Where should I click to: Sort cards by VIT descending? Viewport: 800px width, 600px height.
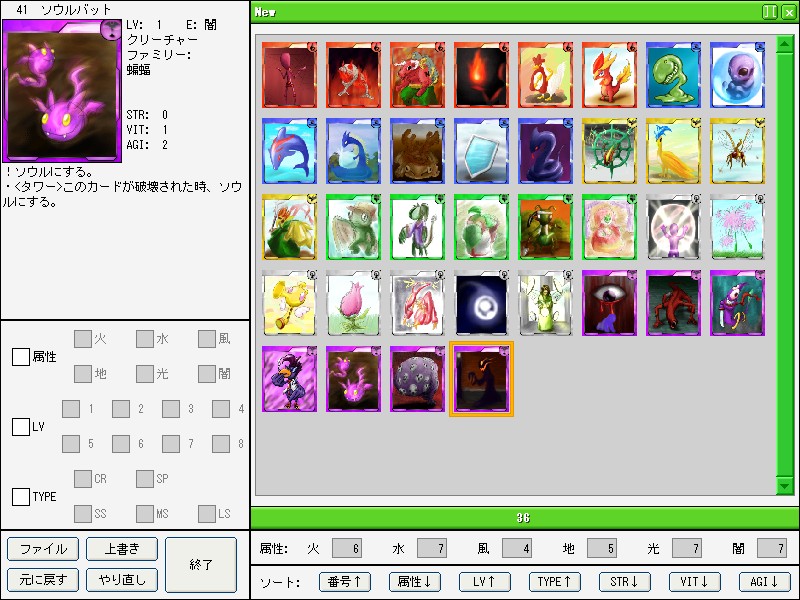(694, 582)
